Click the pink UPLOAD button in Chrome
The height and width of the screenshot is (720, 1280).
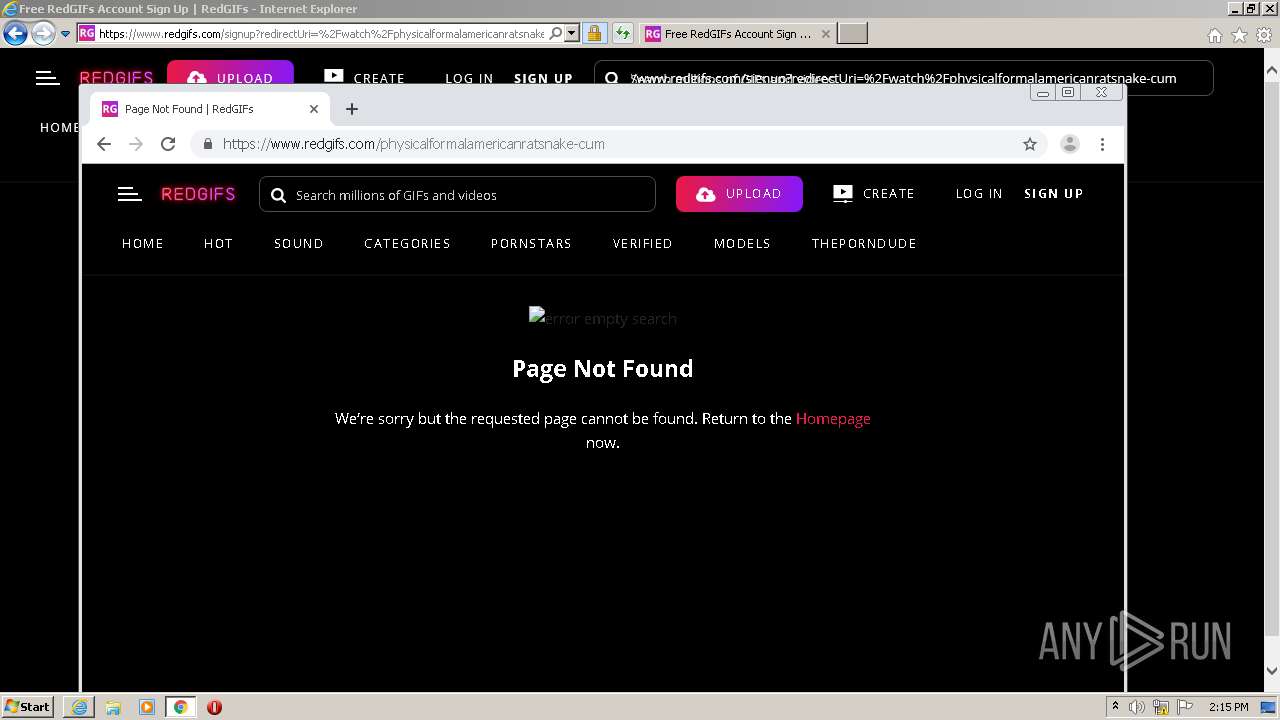tap(739, 194)
